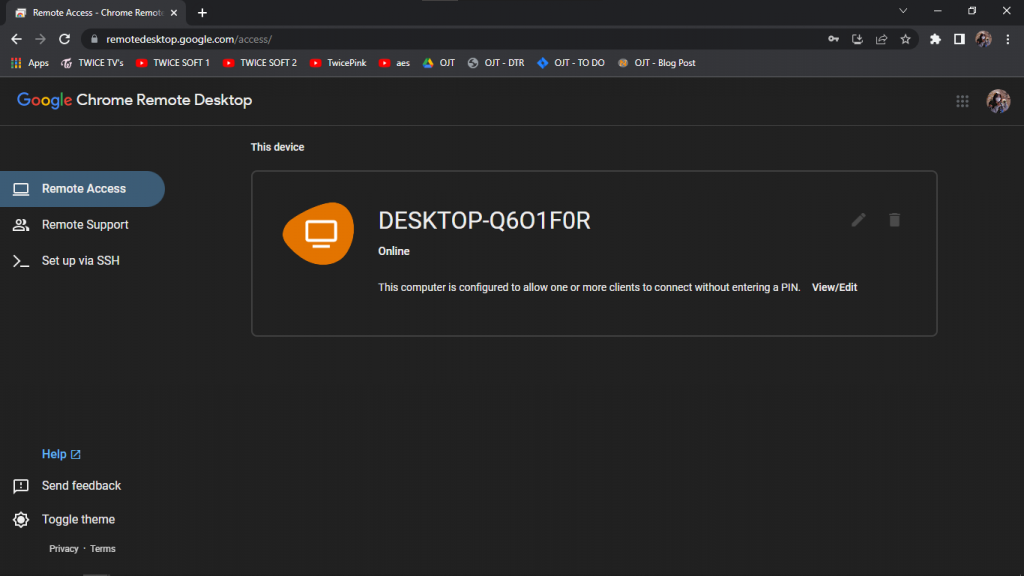Open Set up via SSH
Image resolution: width=1024 pixels, height=576 pixels.
tap(82, 261)
